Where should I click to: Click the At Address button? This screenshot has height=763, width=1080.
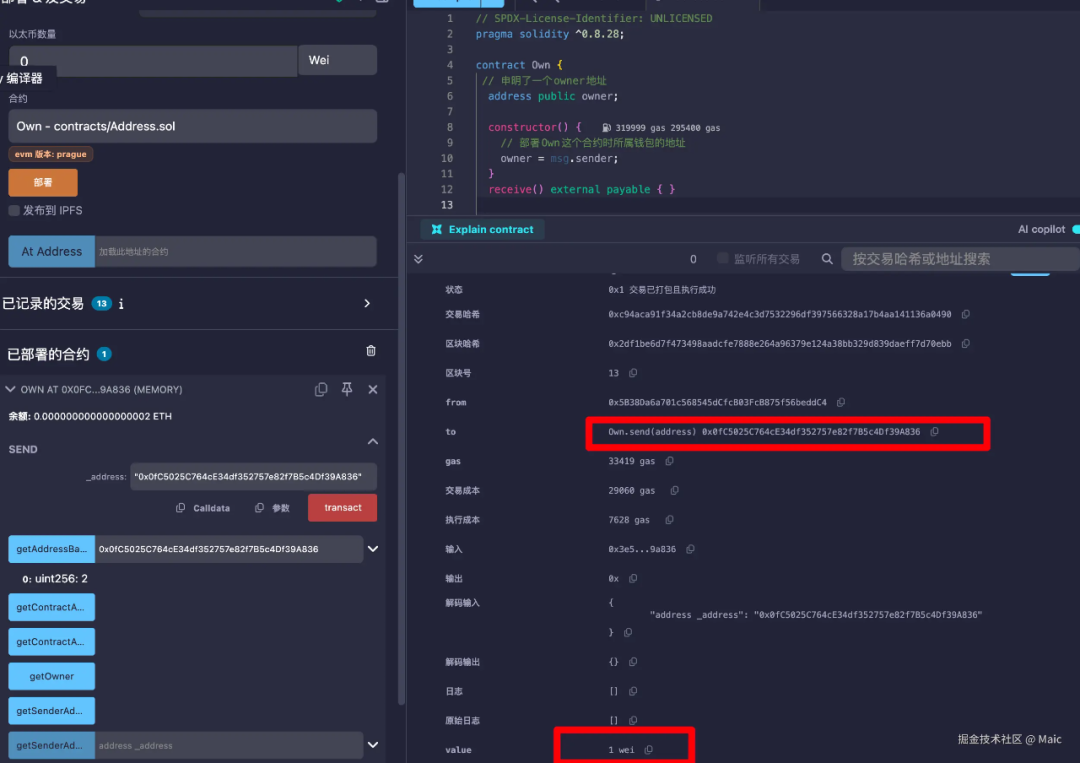(52, 251)
